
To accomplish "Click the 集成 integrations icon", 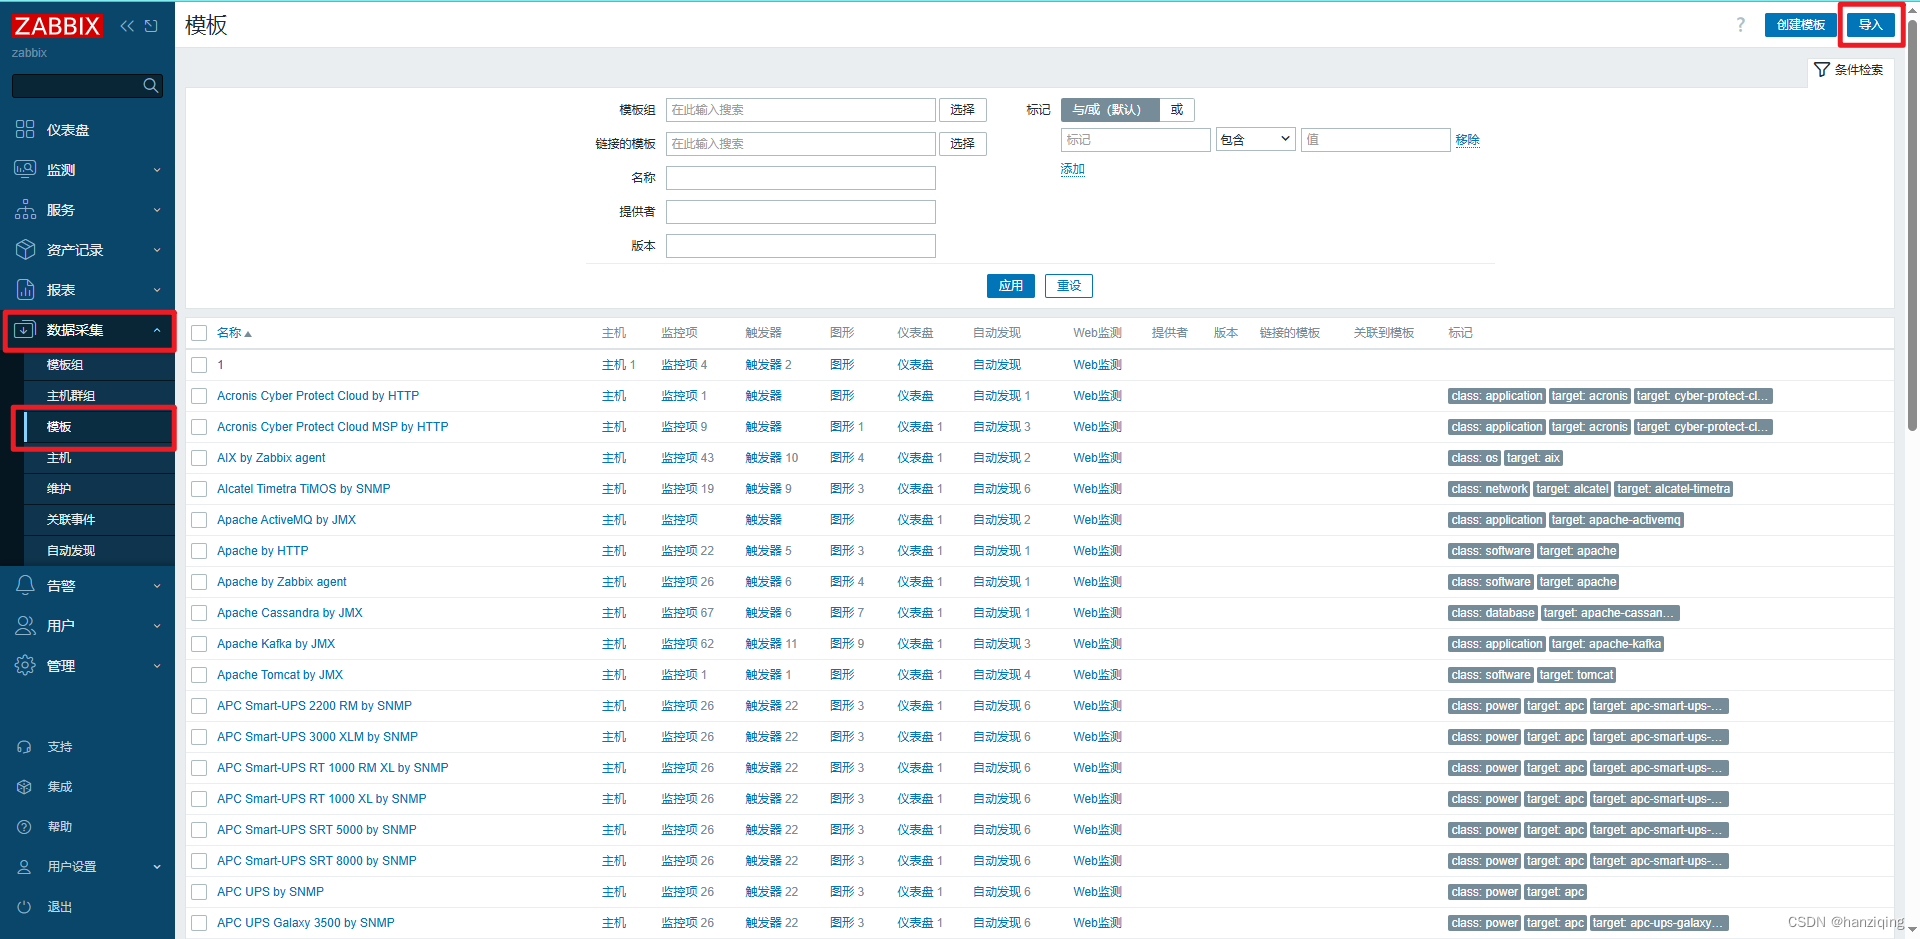I will [x=25, y=787].
